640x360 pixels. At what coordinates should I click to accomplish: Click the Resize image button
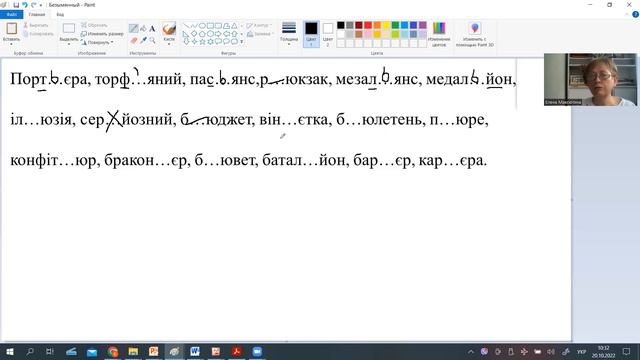point(102,34)
